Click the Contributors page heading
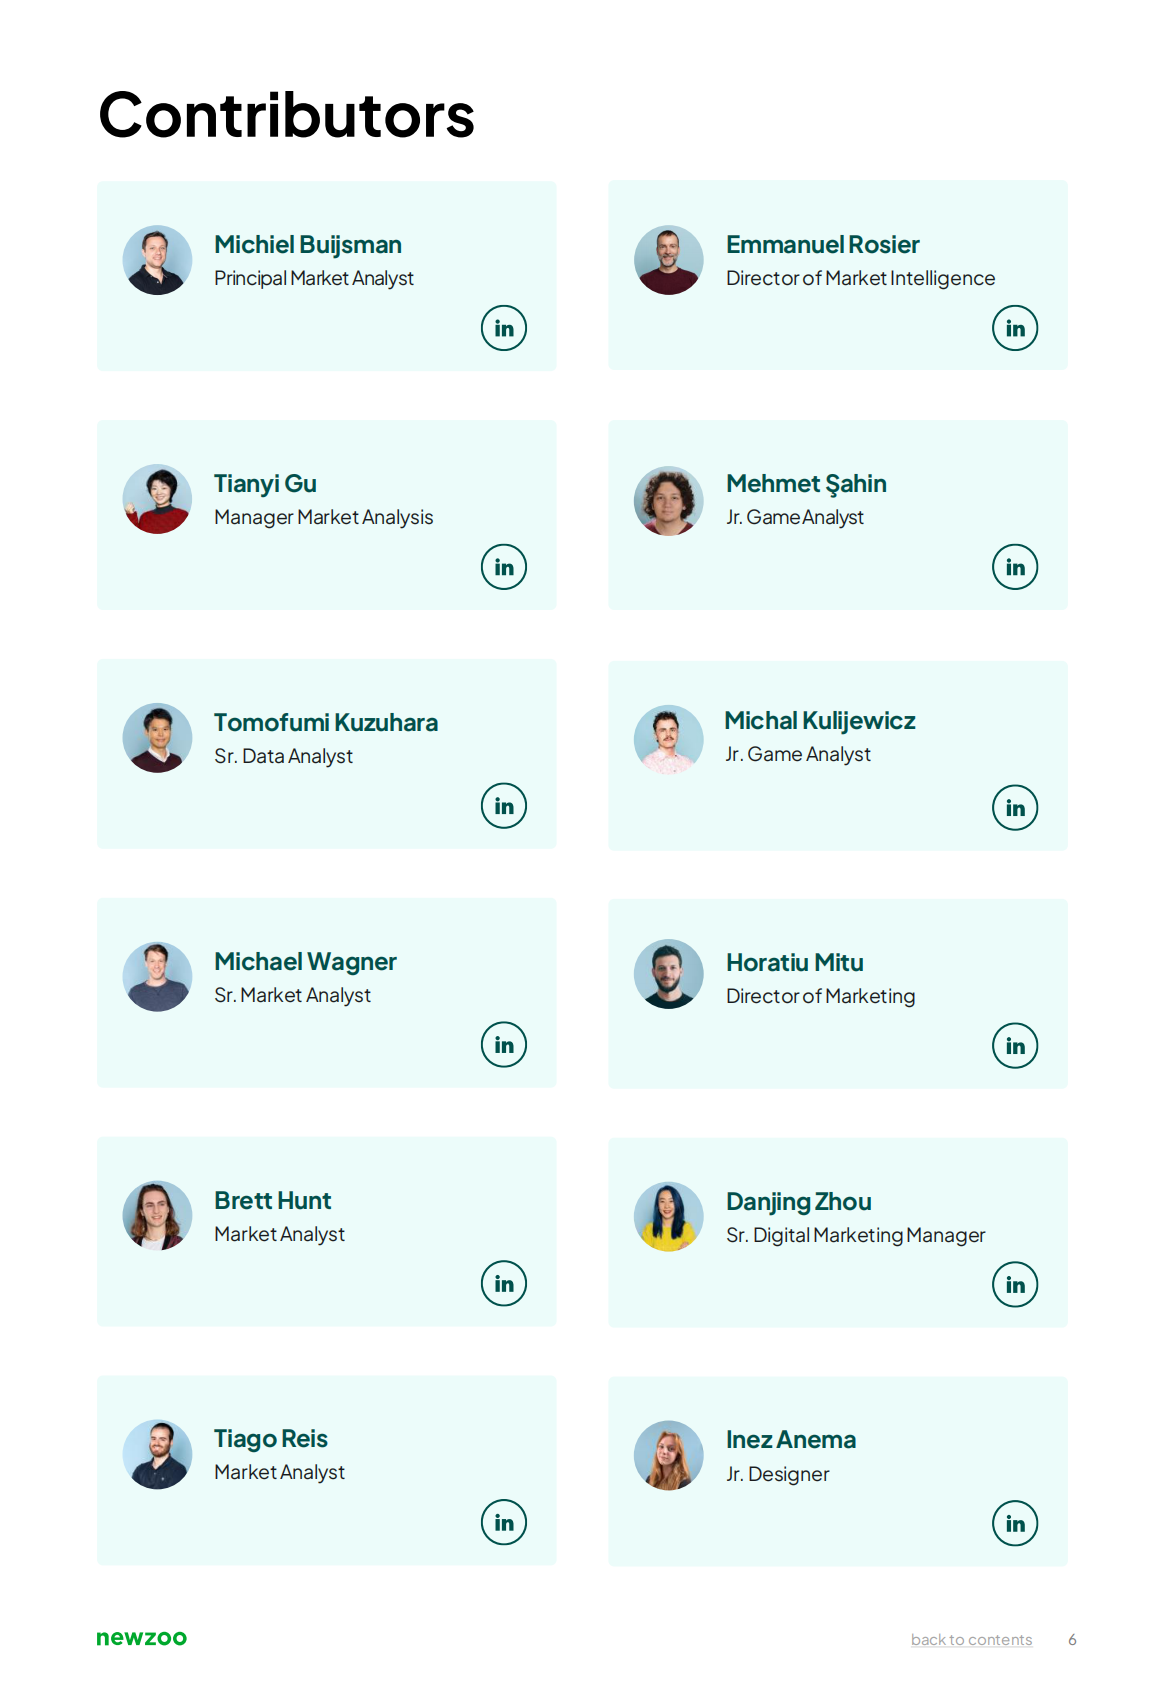The width and height of the screenshot is (1165, 1683). 286,115
